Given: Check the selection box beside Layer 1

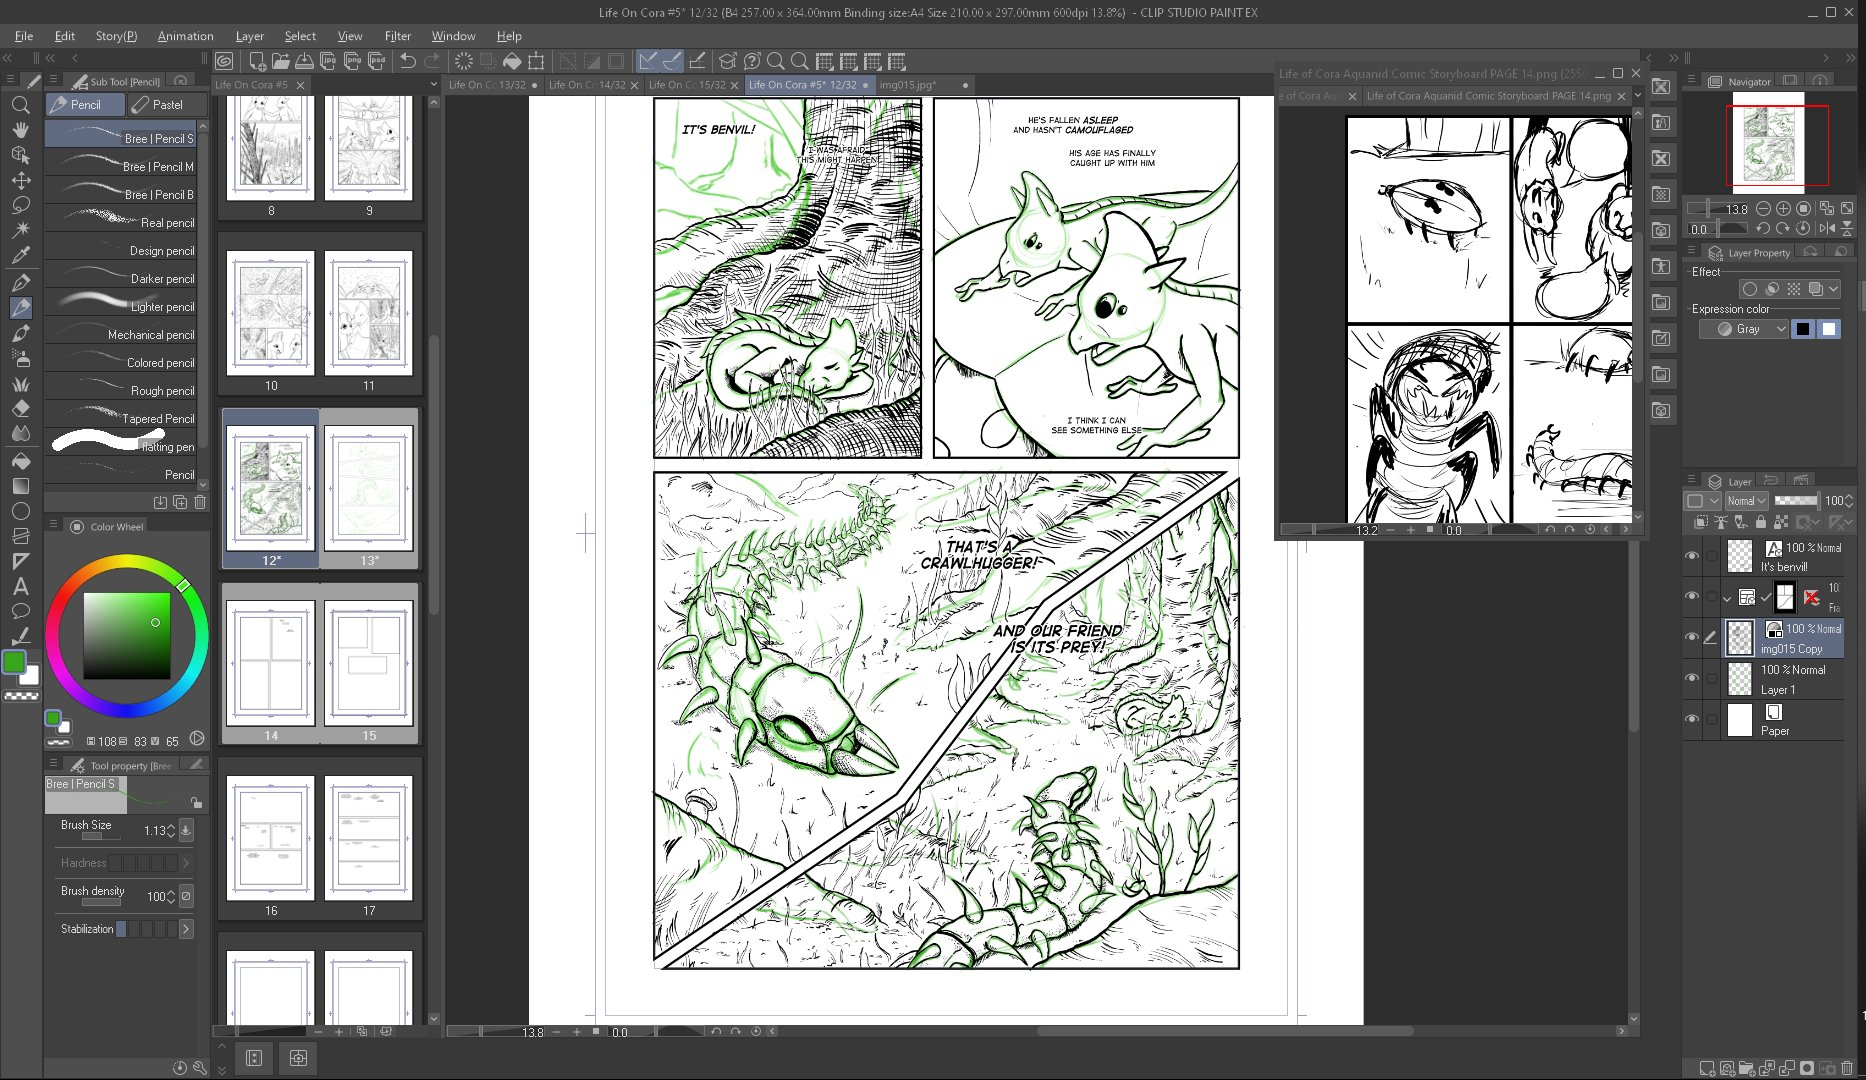Looking at the screenshot, I should pos(1711,678).
